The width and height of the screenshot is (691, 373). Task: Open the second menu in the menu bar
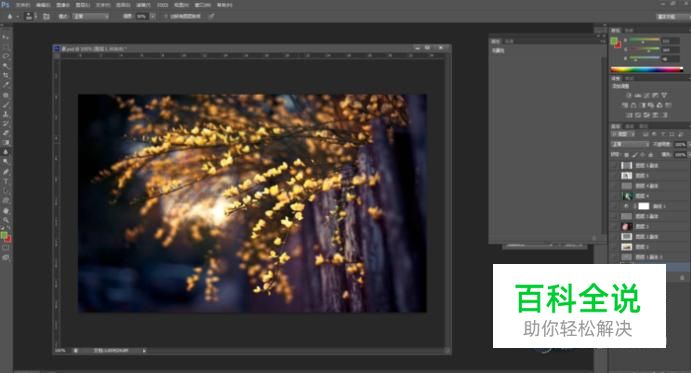tap(43, 5)
